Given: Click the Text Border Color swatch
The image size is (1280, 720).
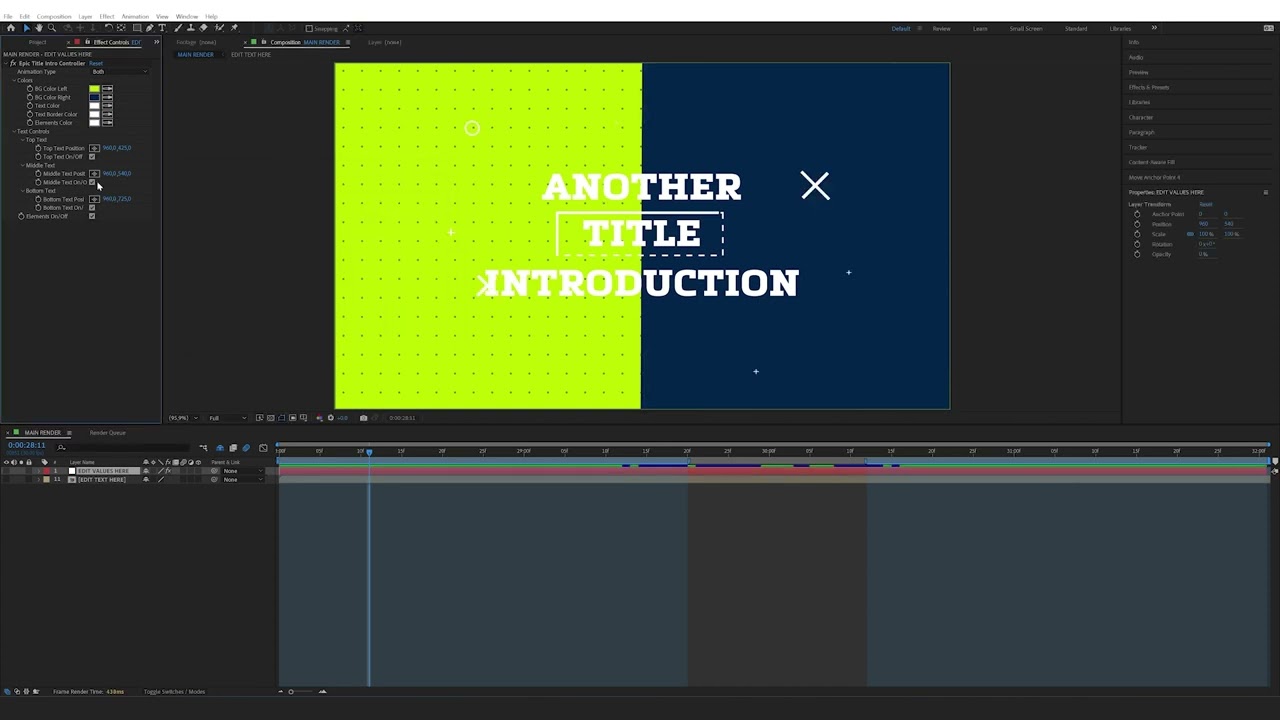Looking at the screenshot, I should tap(94, 114).
